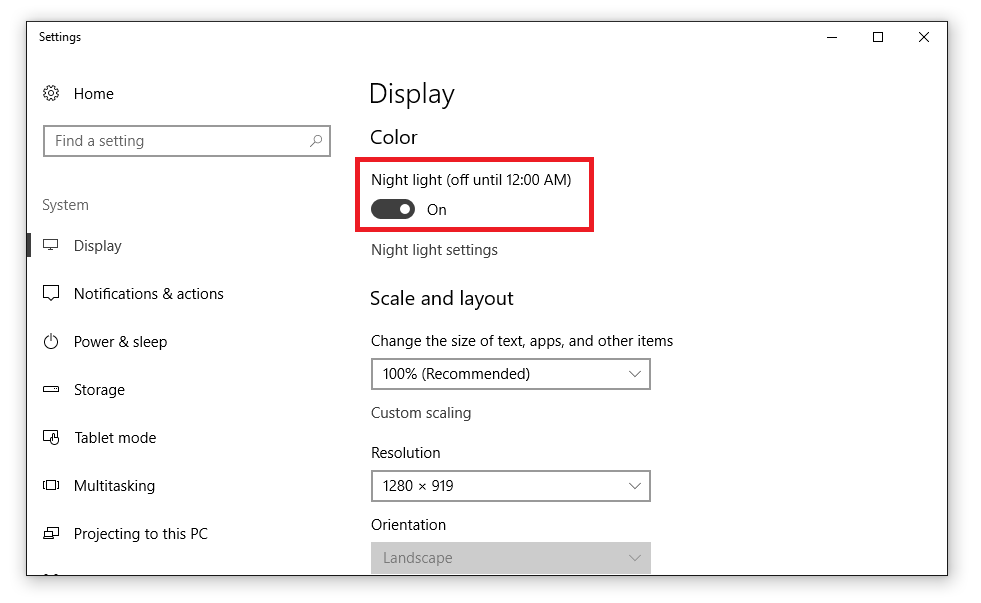
Task: Open the Landscape orientation dropdown
Action: (x=511, y=558)
